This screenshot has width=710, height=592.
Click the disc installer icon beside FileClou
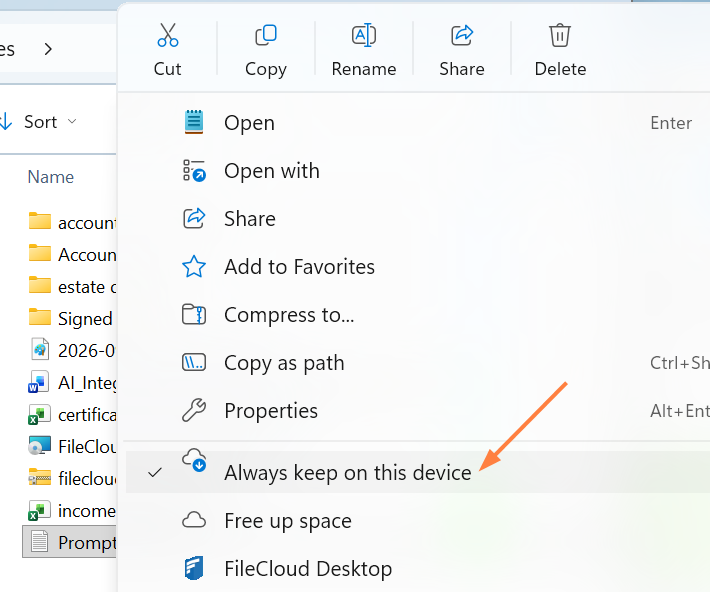(39, 445)
